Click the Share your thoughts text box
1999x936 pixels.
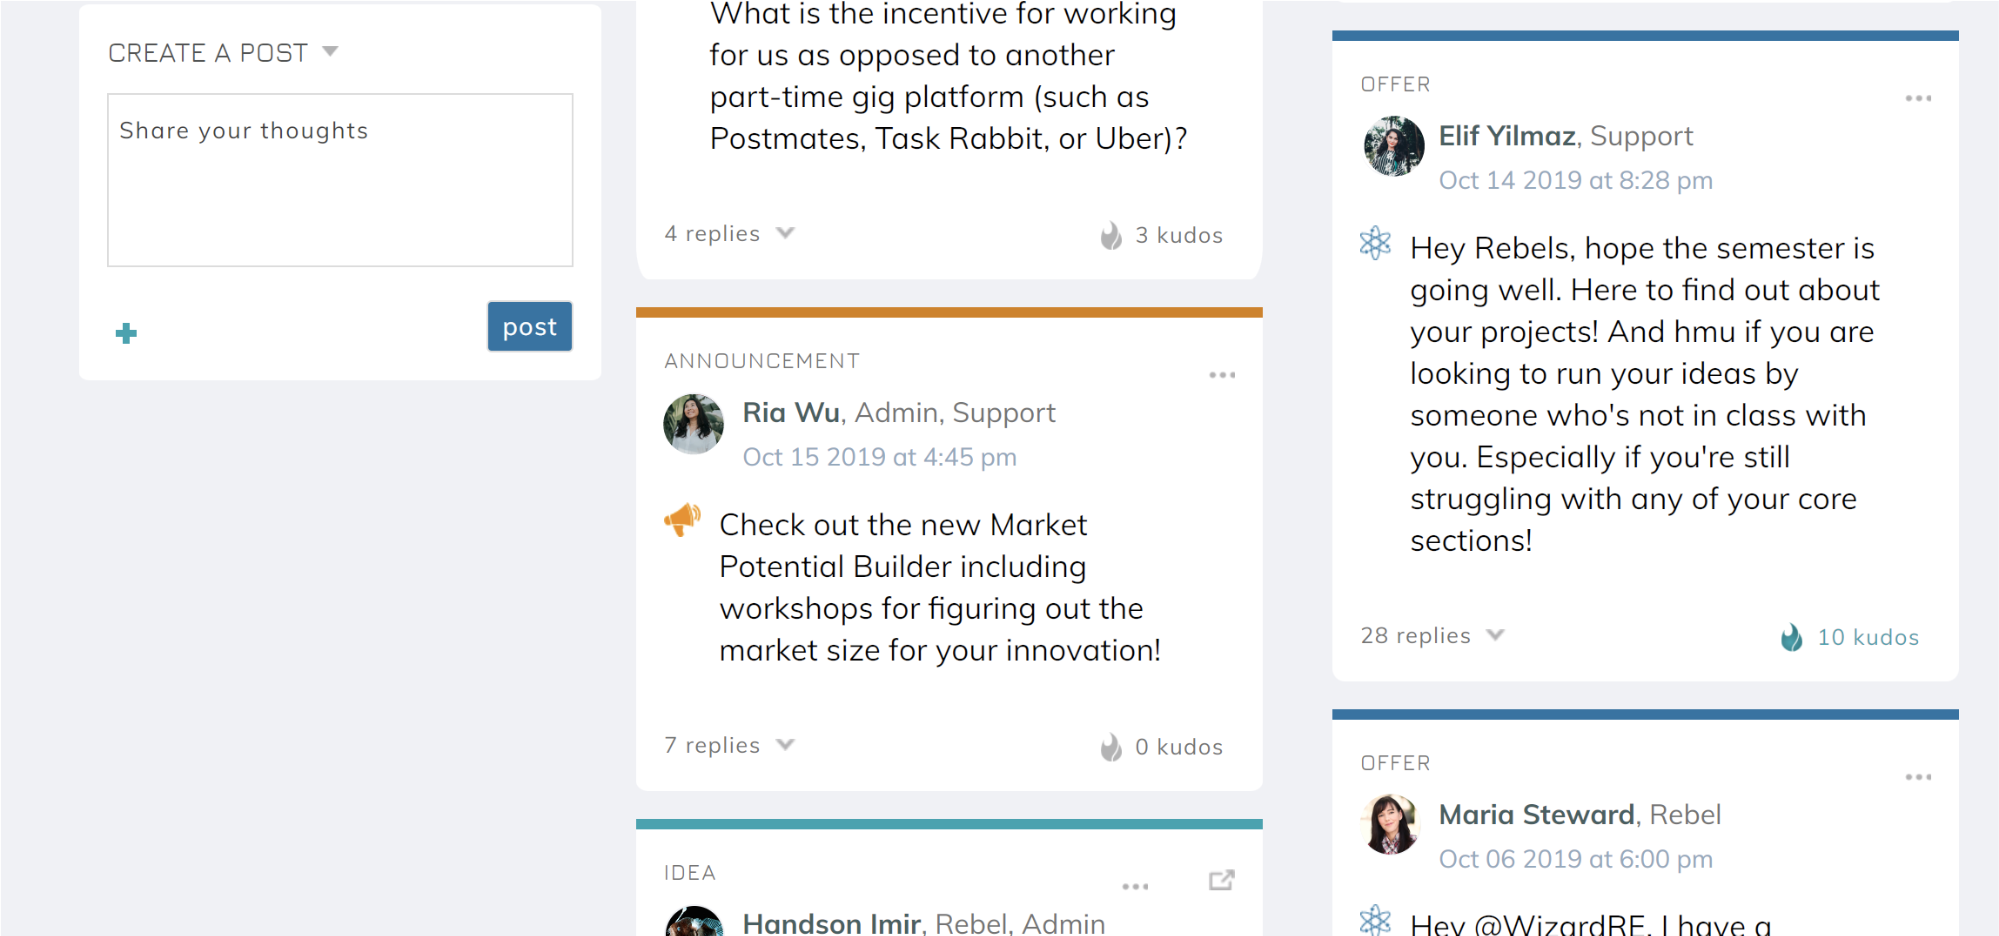[340, 180]
